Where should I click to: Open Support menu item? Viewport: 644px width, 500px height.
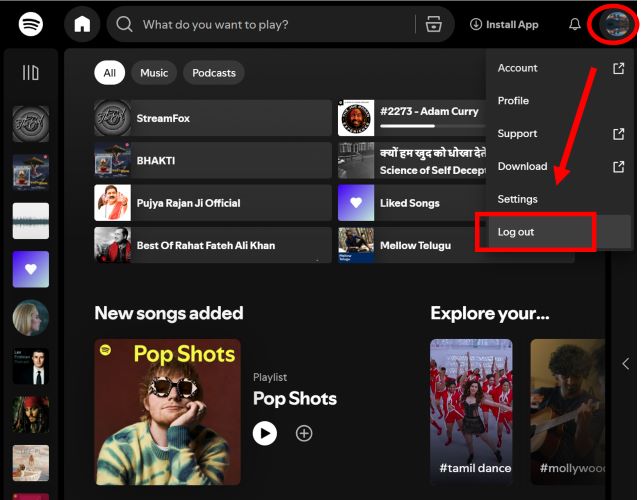coord(559,134)
